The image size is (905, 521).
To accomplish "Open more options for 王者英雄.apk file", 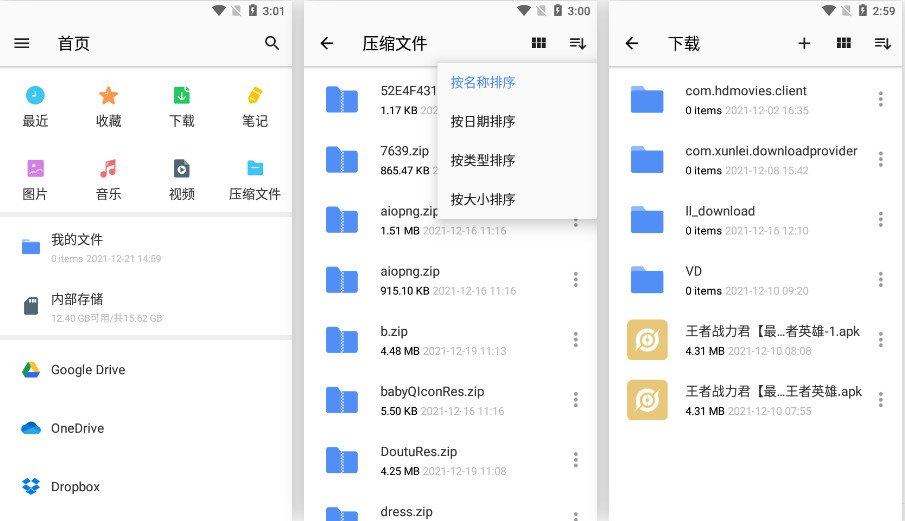I will pos(881,400).
